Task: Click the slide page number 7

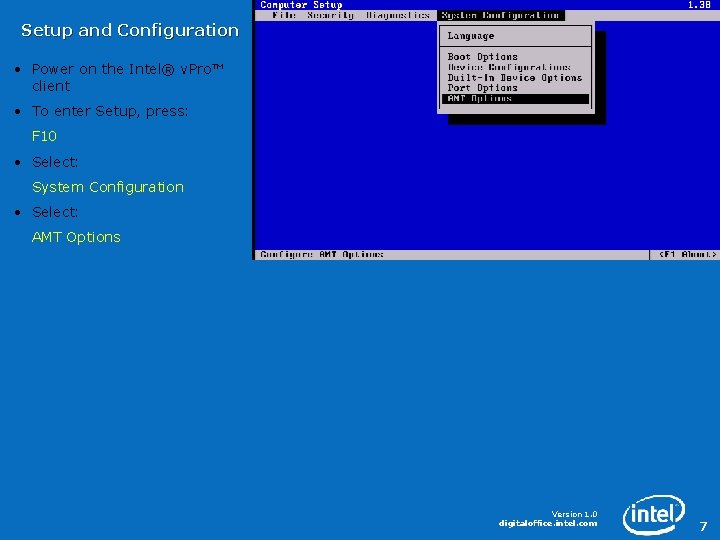Action: click(703, 526)
